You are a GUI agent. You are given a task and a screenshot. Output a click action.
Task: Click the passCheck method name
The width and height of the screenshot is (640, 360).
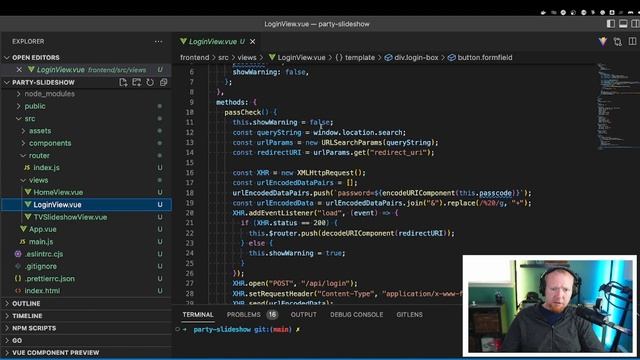click(242, 112)
